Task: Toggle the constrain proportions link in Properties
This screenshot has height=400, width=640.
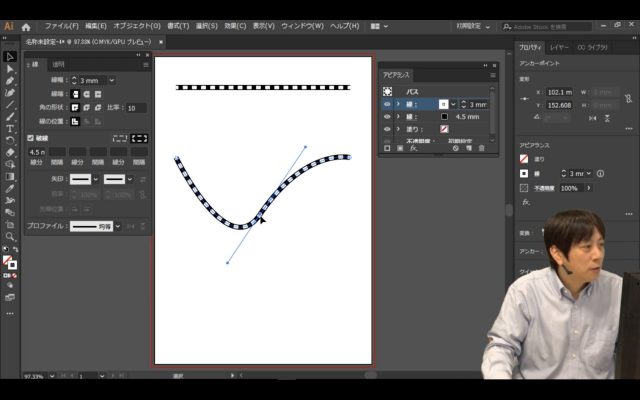Action: (x=628, y=98)
